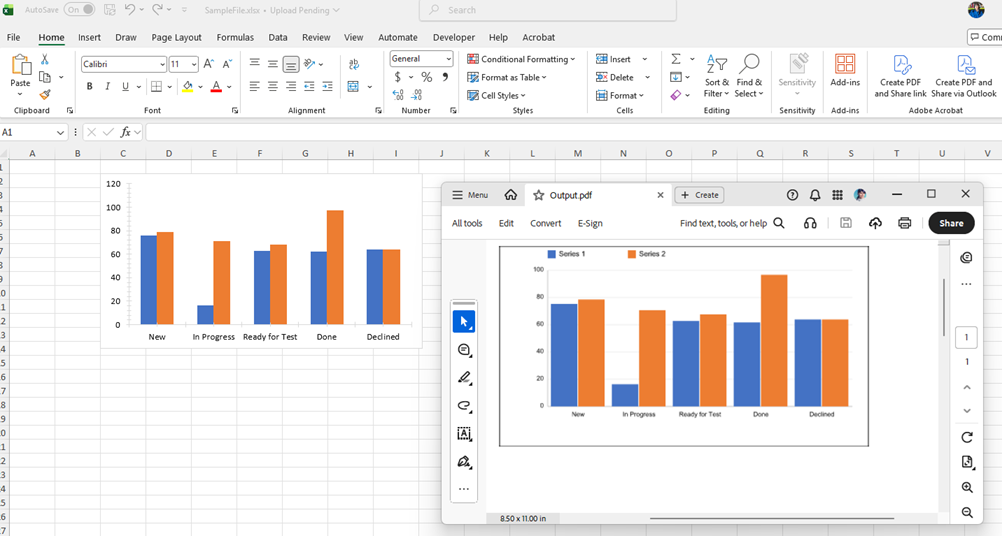The height and width of the screenshot is (536, 1002).
Task: Apply the yellow Fill Color swatch
Action: (x=187, y=86)
